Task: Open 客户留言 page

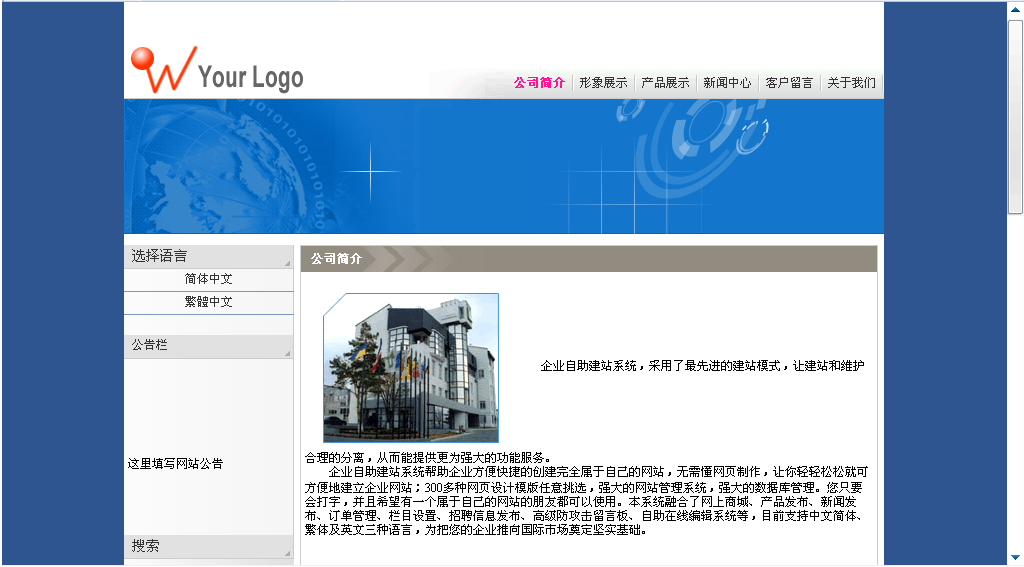Action: point(789,83)
